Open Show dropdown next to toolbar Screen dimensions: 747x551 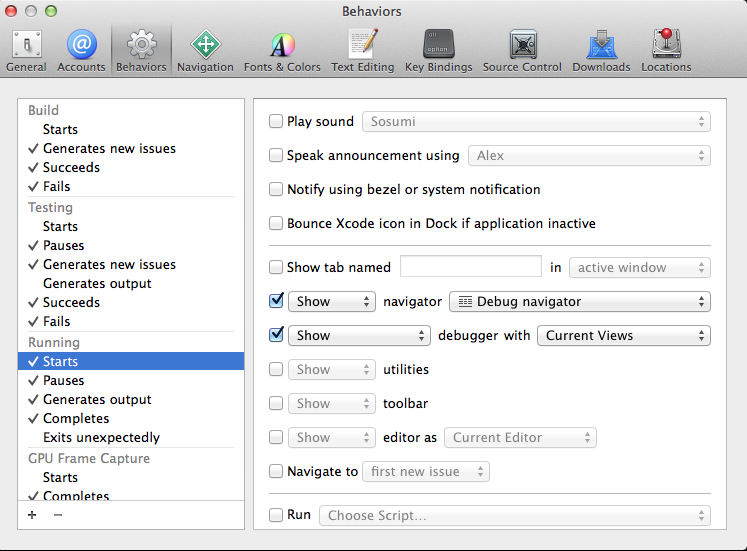pyautogui.click(x=332, y=404)
